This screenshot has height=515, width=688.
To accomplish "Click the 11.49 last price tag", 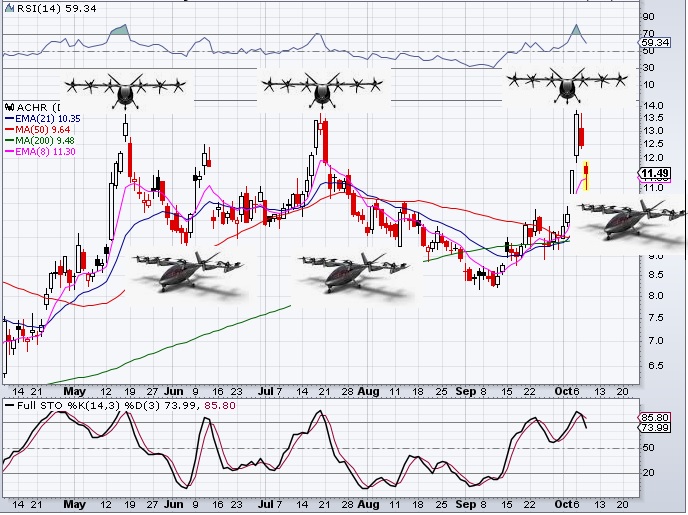I will (x=654, y=173).
